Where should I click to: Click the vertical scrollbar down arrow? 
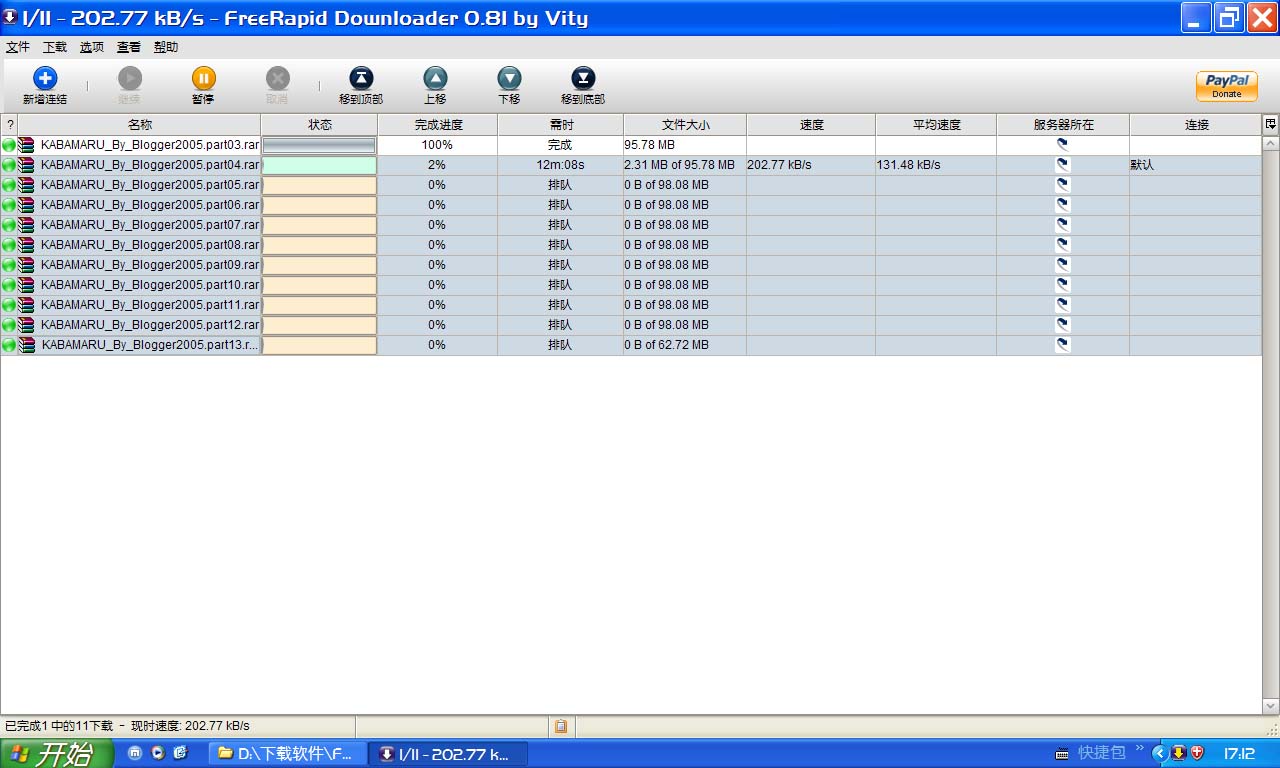coord(1271,706)
